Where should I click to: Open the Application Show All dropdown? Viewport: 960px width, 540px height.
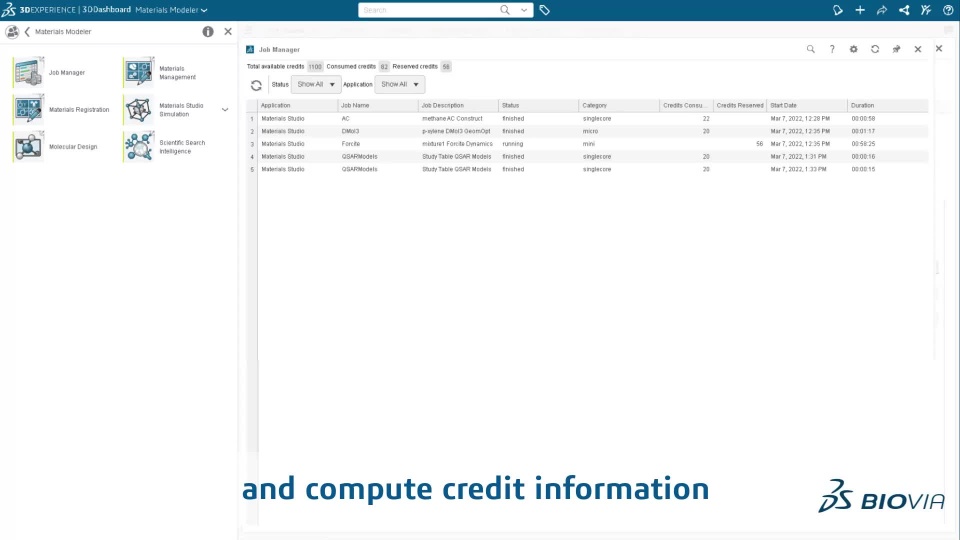click(x=400, y=84)
